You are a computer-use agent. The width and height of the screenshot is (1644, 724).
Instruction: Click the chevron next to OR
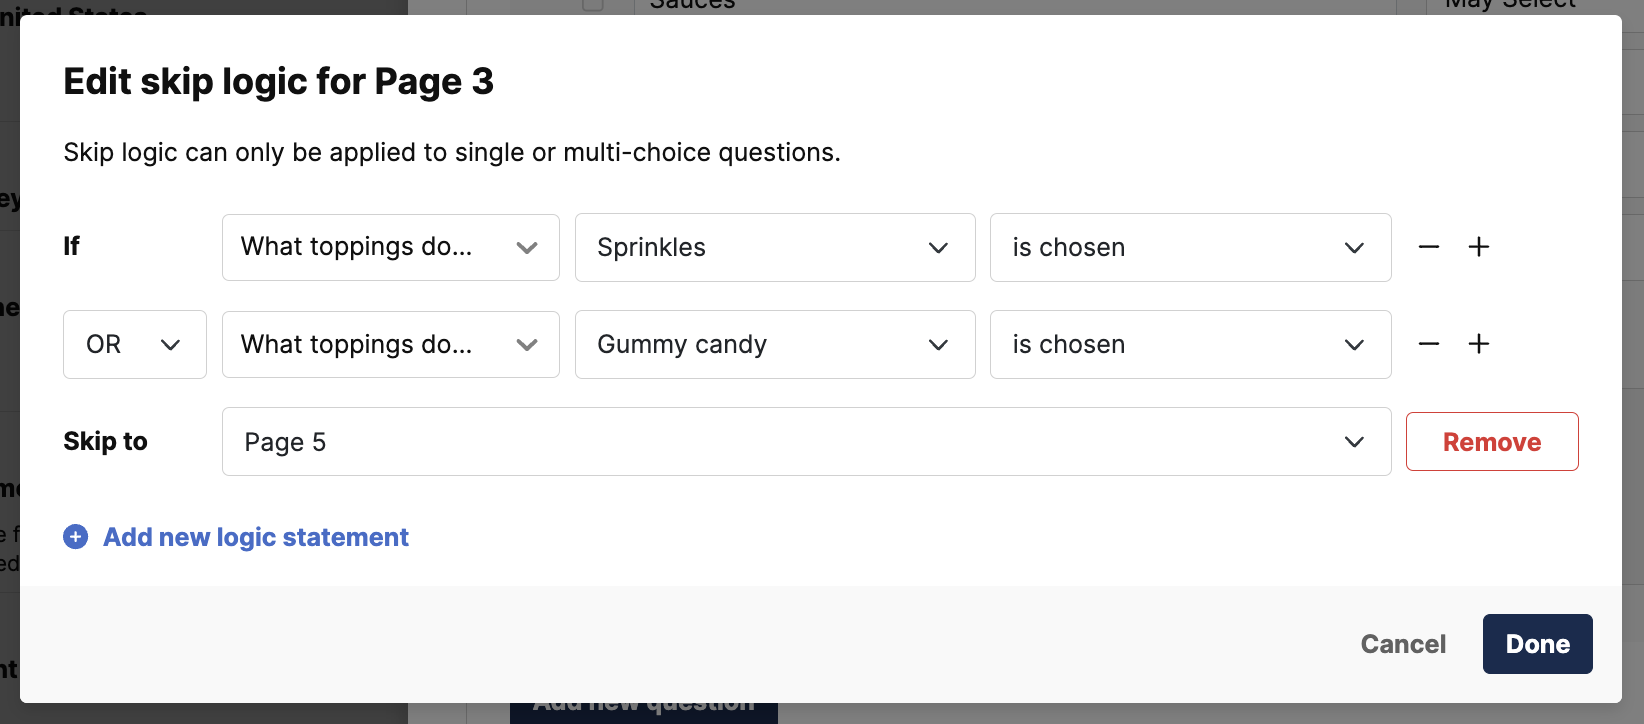click(x=170, y=345)
